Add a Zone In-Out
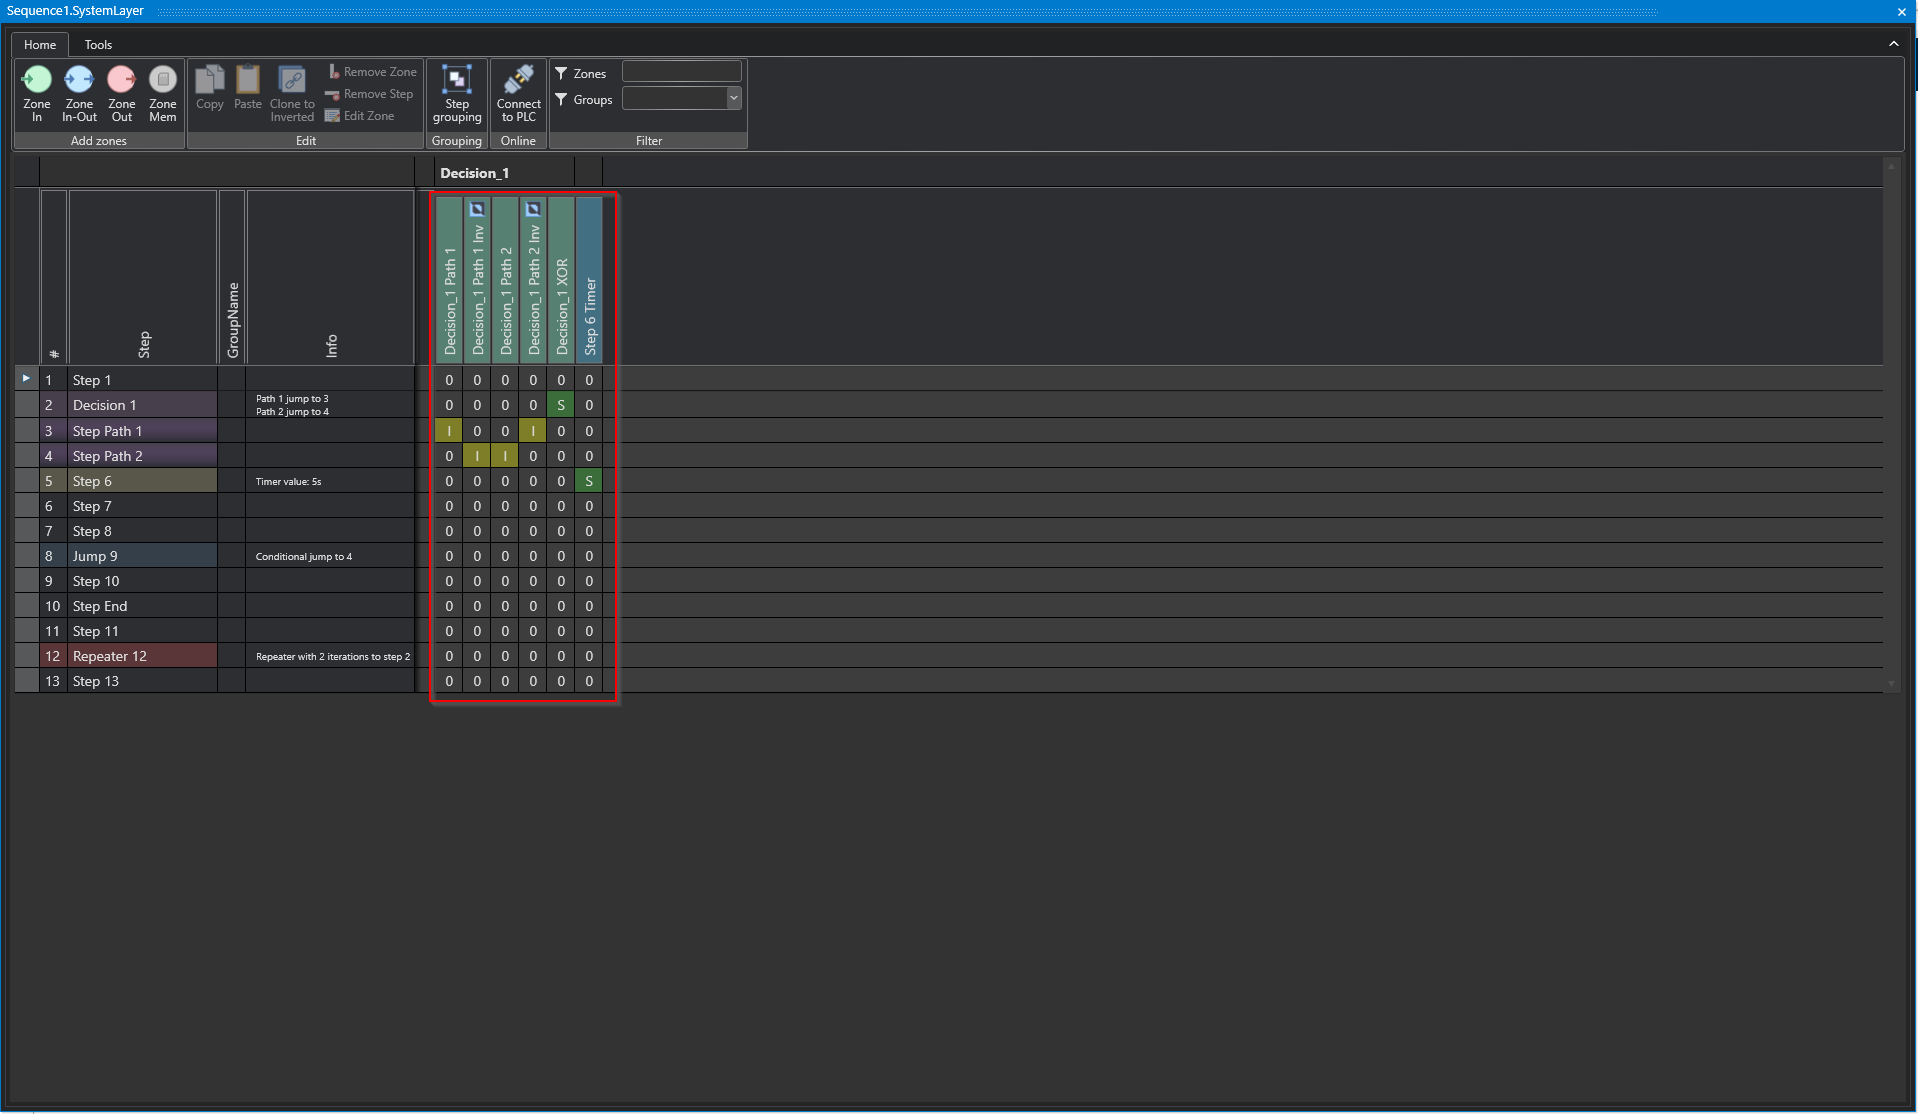This screenshot has width=1918, height=1114. point(79,94)
